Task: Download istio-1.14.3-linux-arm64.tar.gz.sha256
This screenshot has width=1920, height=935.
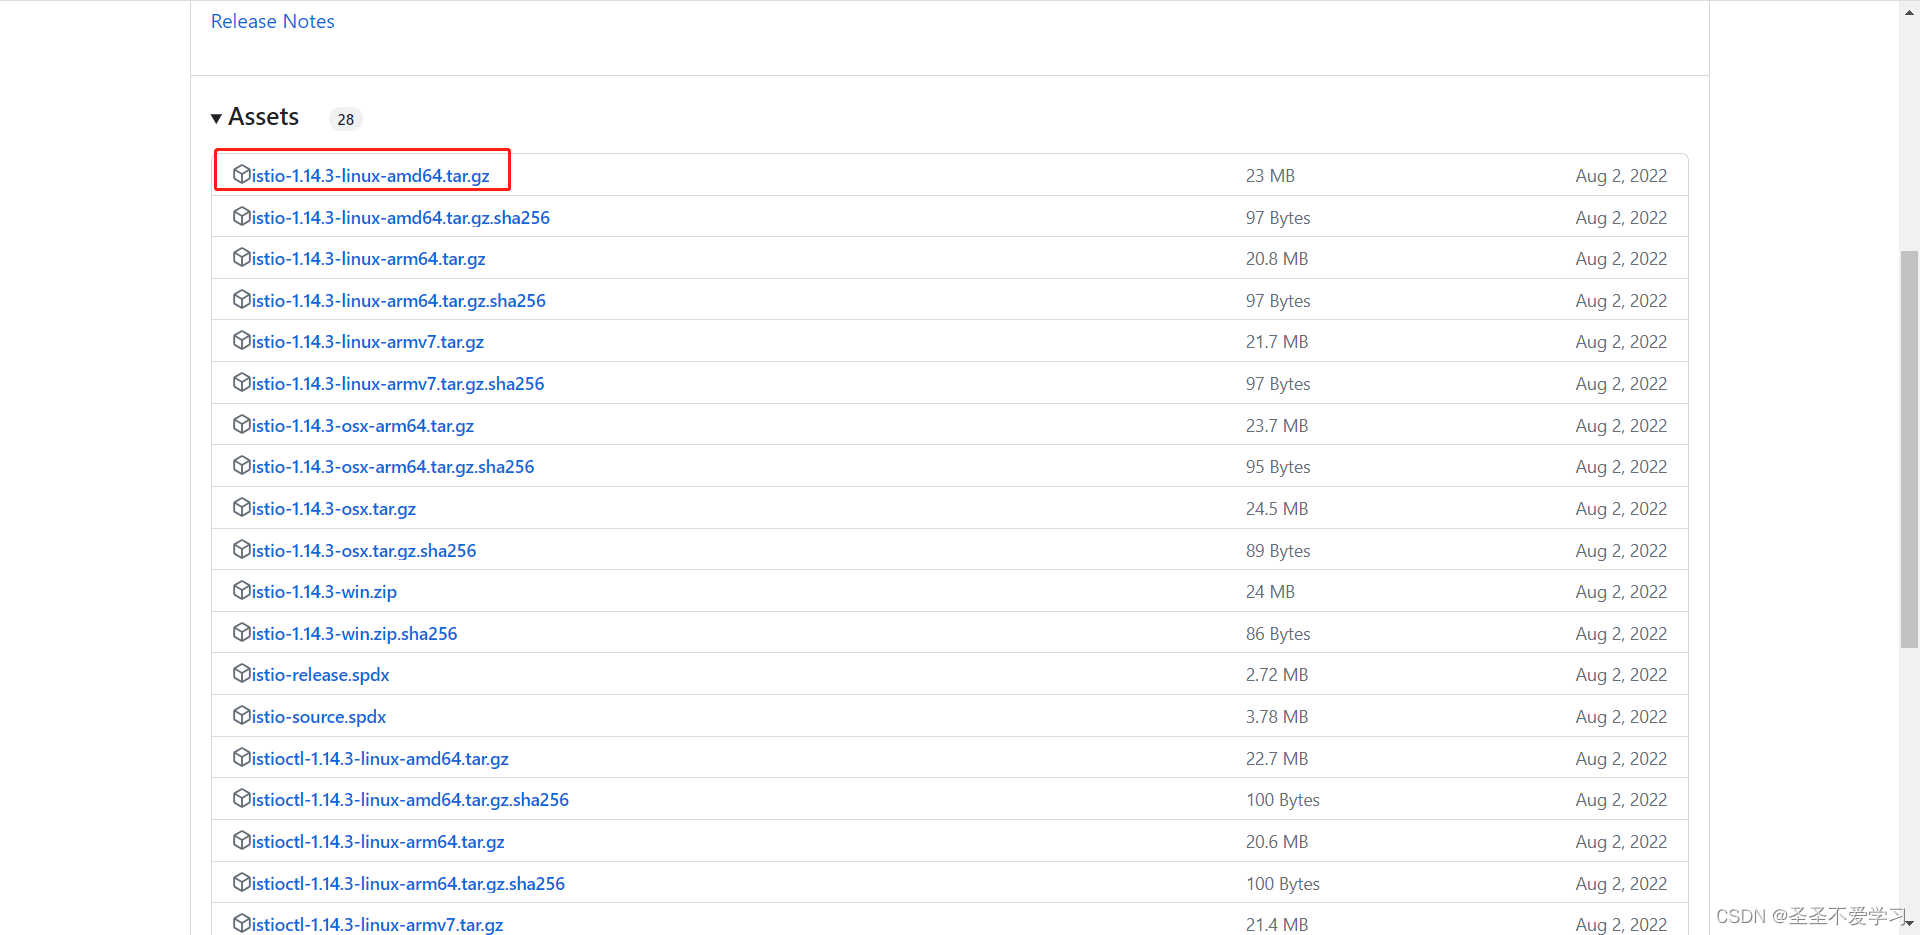Action: pos(398,300)
